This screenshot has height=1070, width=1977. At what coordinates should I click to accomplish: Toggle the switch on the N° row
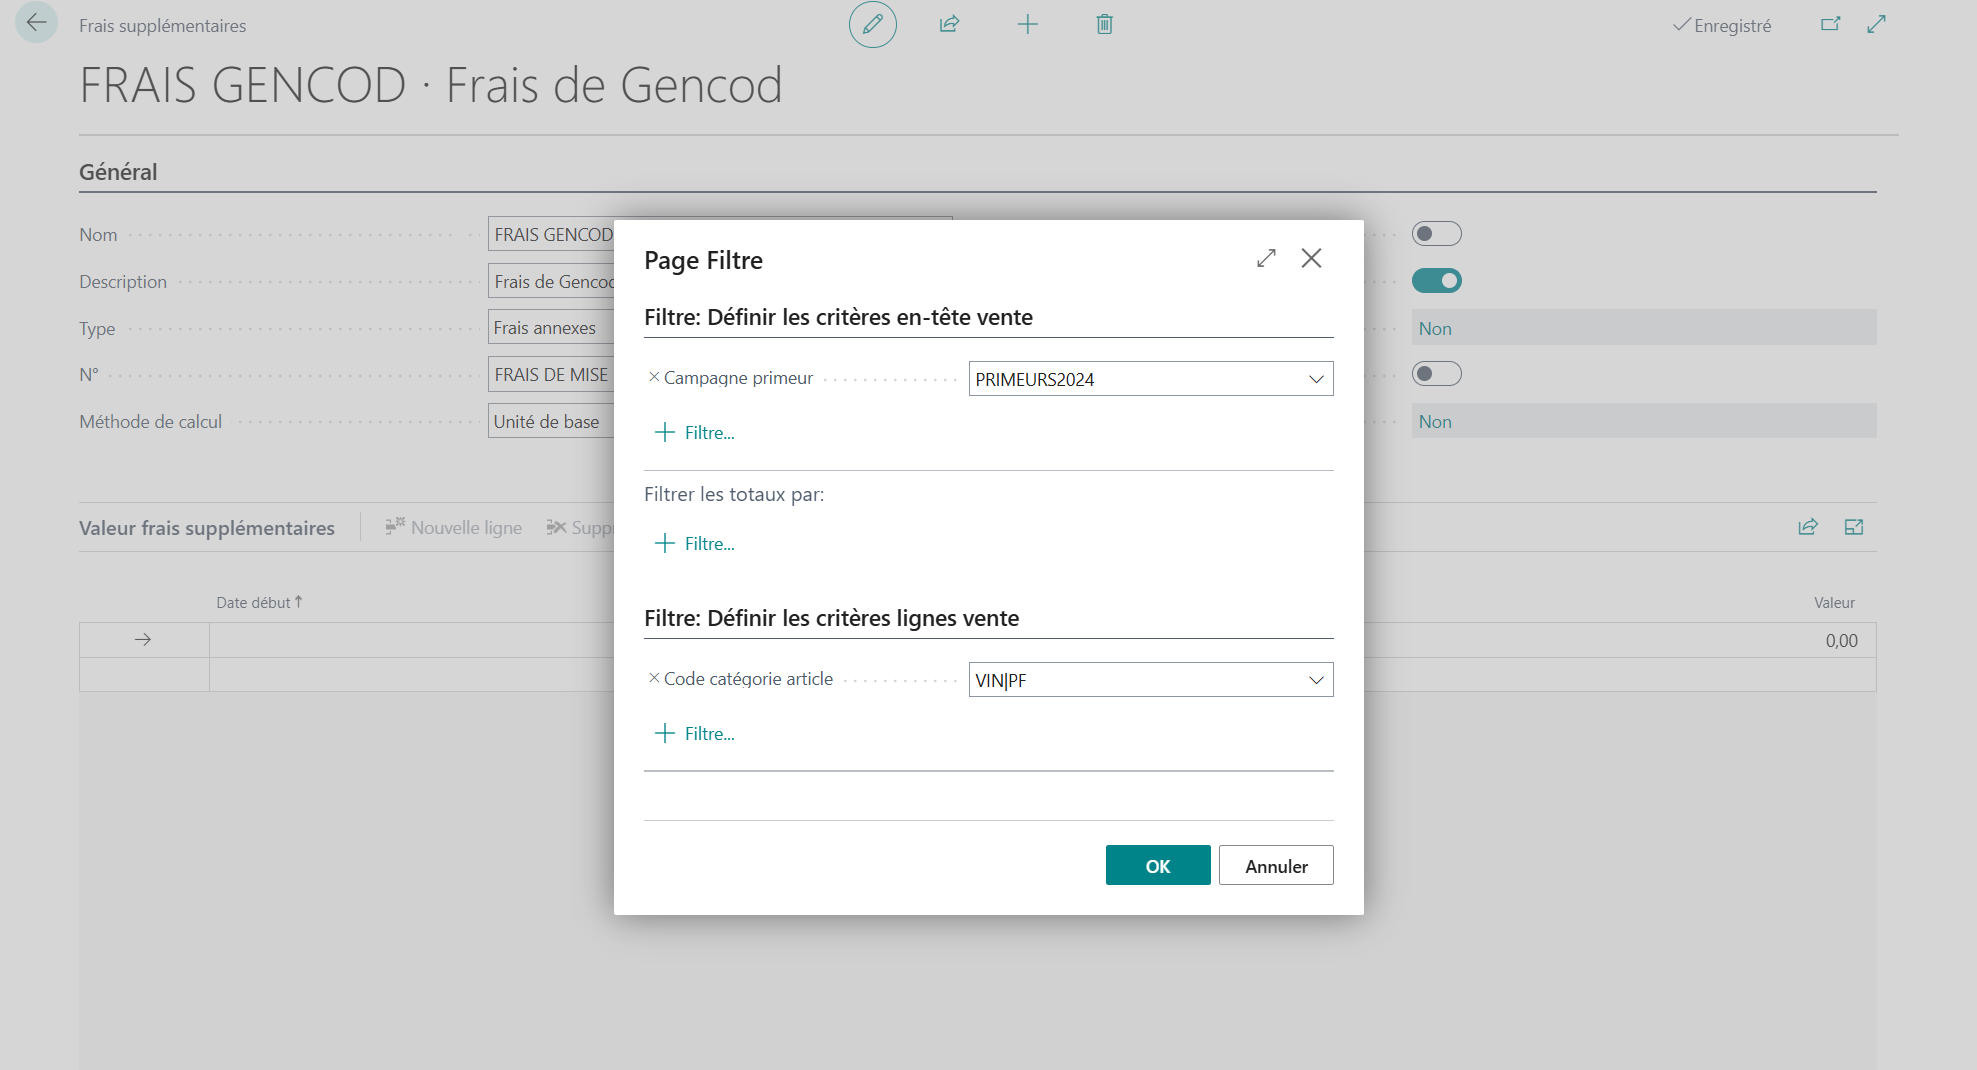pos(1436,374)
